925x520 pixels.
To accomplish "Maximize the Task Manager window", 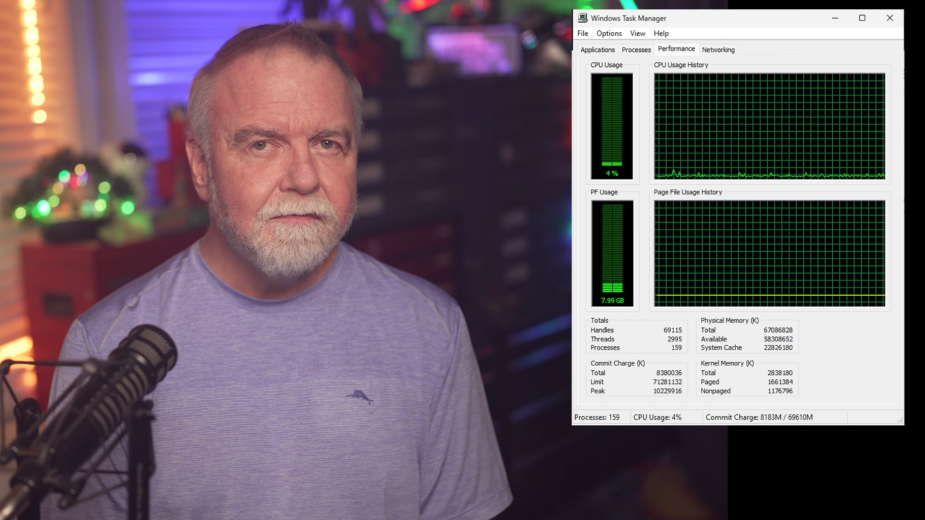I will (x=862, y=18).
